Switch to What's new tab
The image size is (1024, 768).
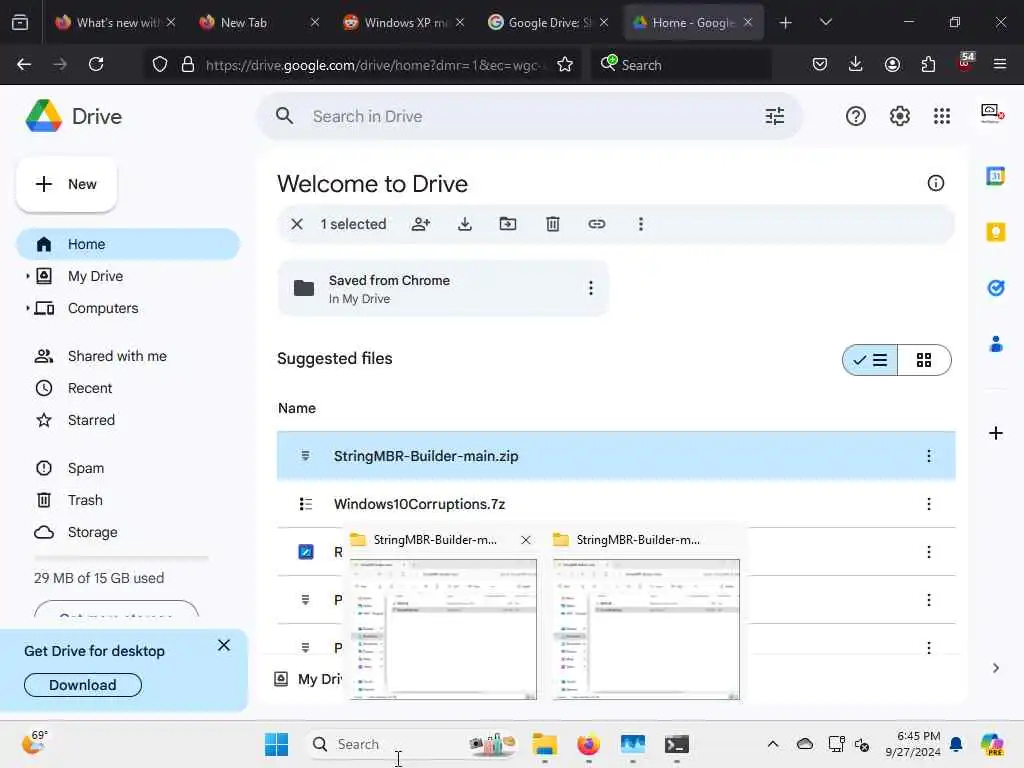pyautogui.click(x=116, y=22)
